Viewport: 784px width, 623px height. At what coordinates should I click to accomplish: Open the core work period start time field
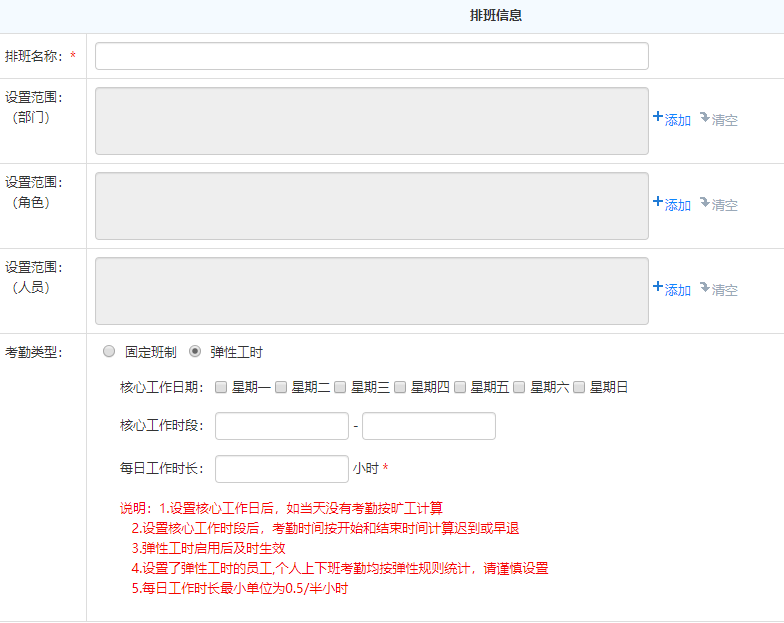(x=281, y=426)
